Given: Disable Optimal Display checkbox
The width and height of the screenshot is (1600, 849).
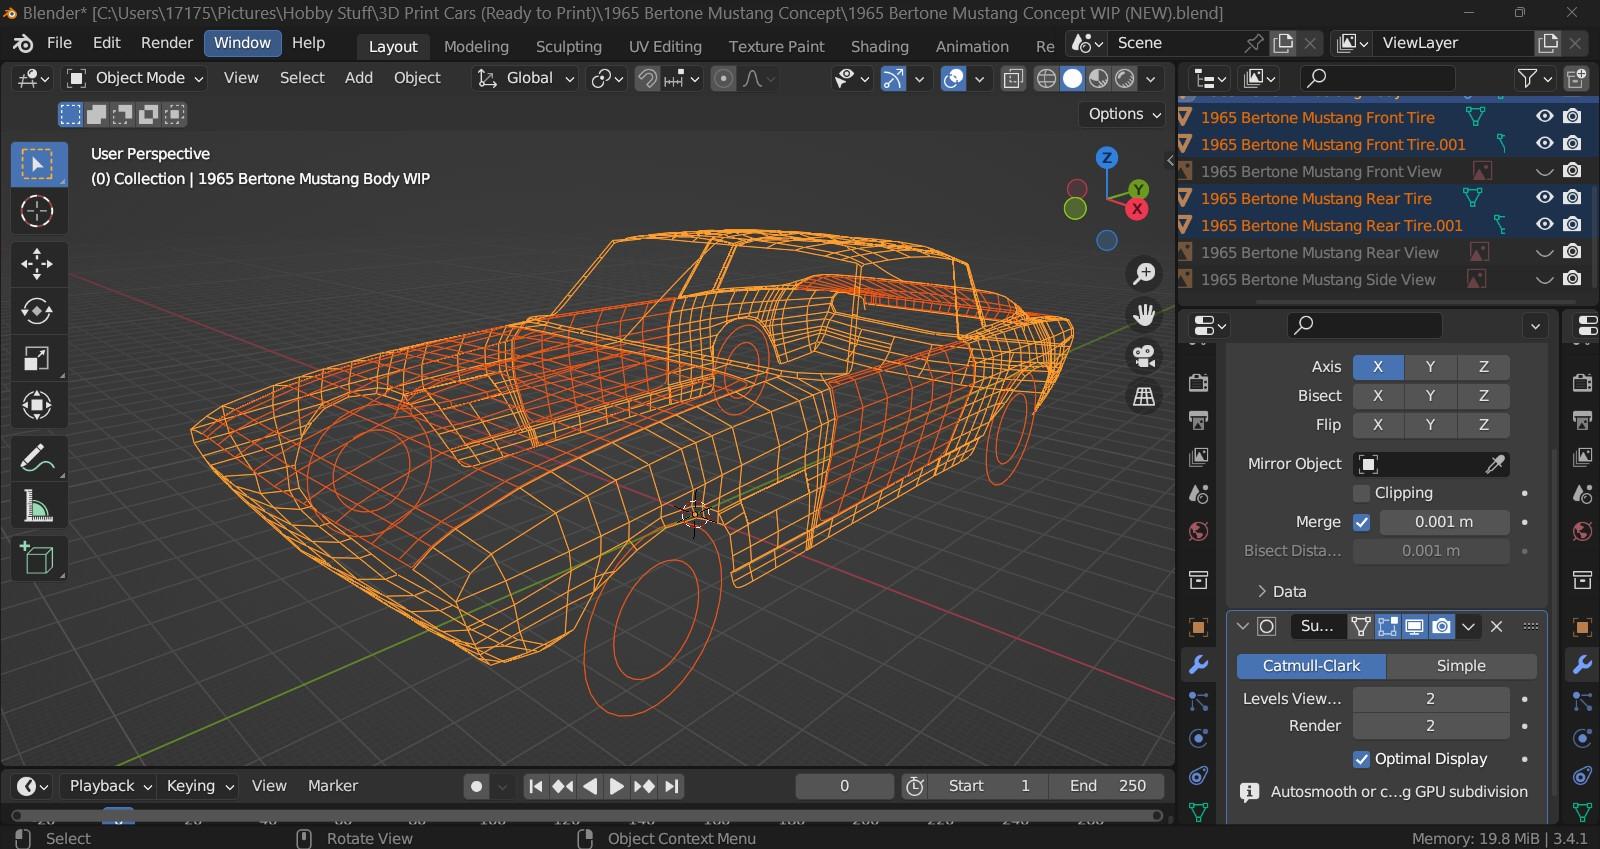Looking at the screenshot, I should pyautogui.click(x=1361, y=759).
